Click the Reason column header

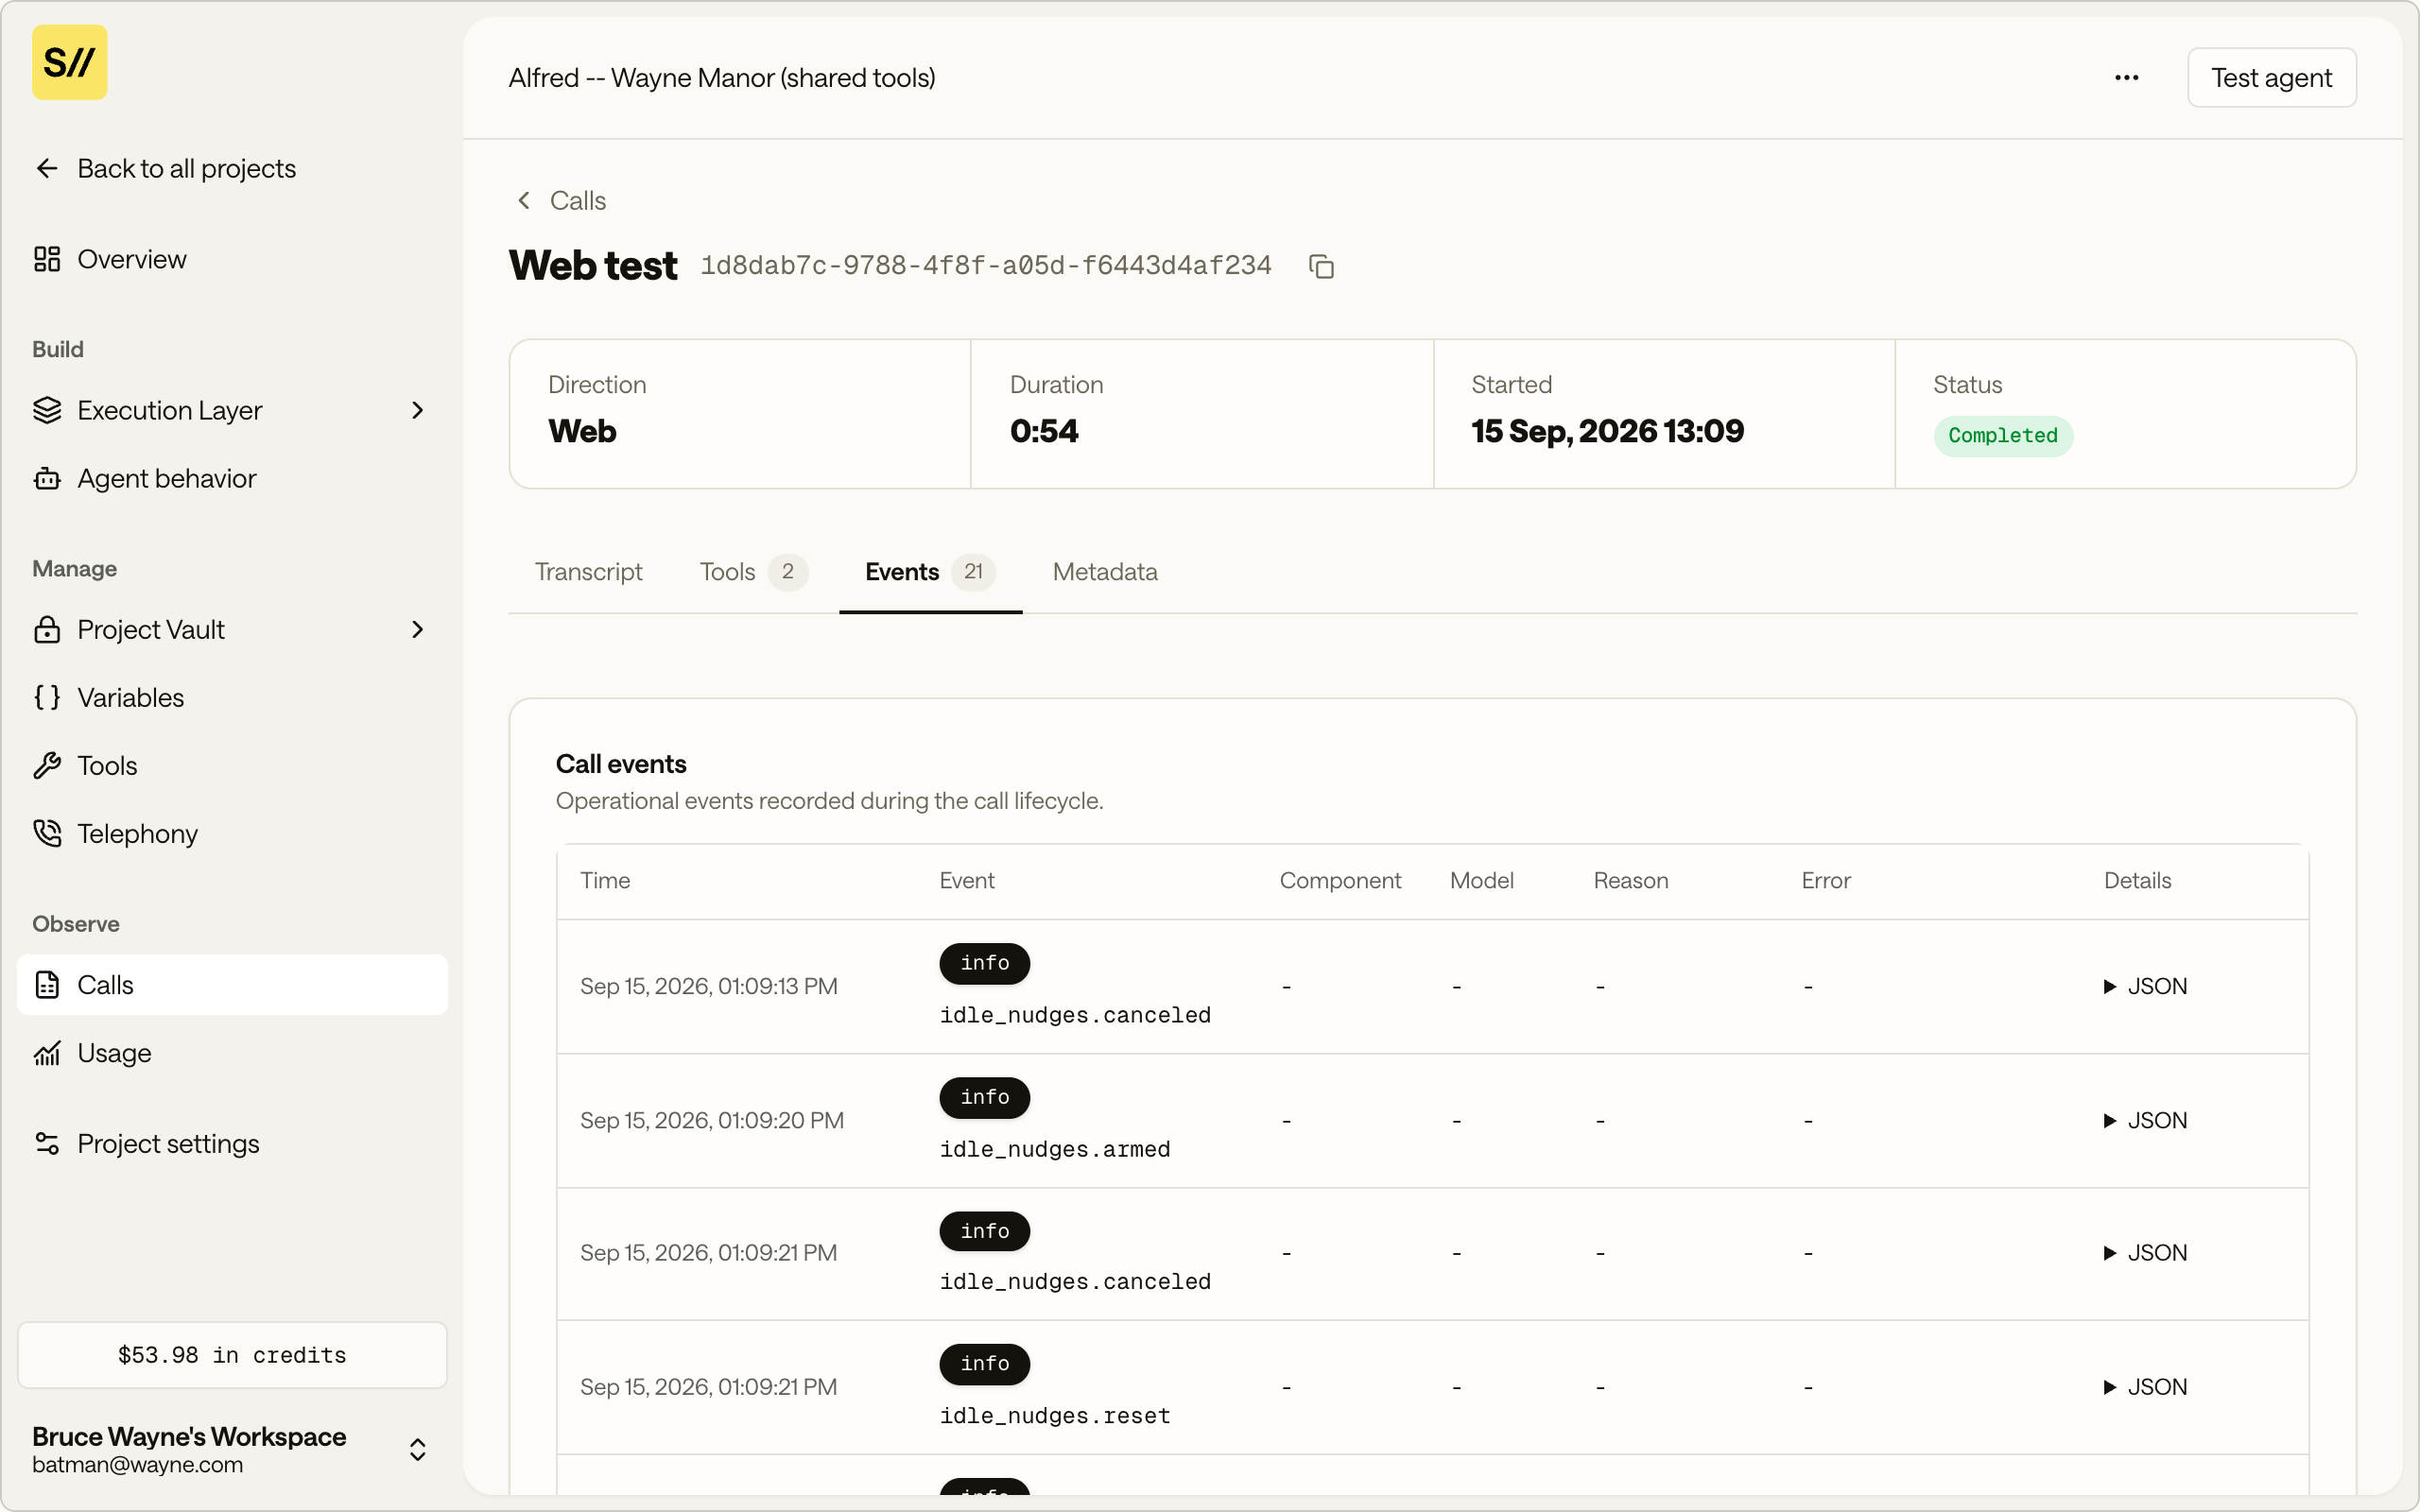point(1630,880)
